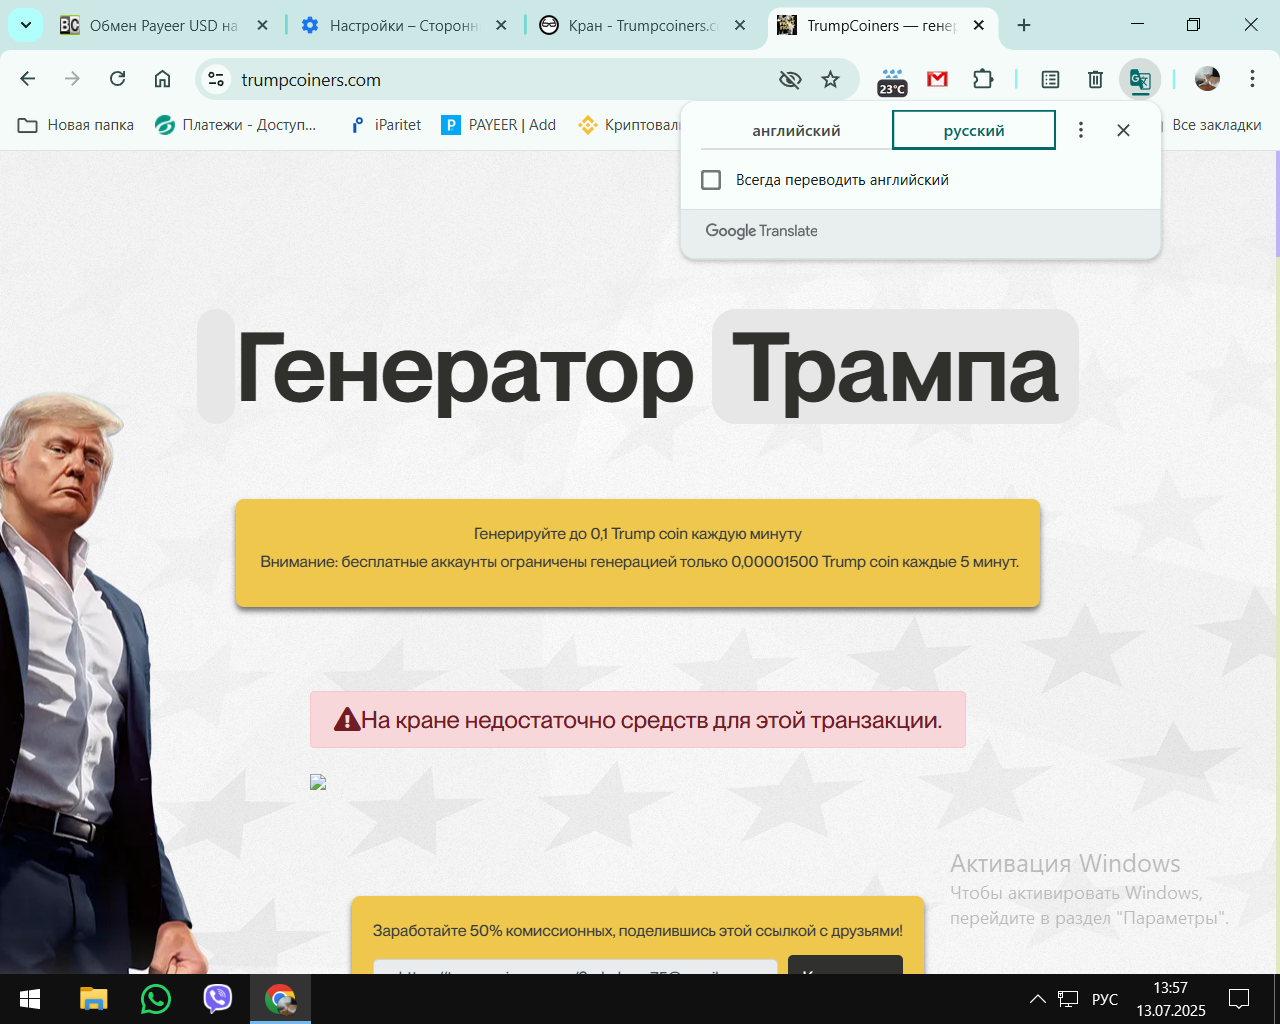Open the Криптовал bookmark

point(629,125)
